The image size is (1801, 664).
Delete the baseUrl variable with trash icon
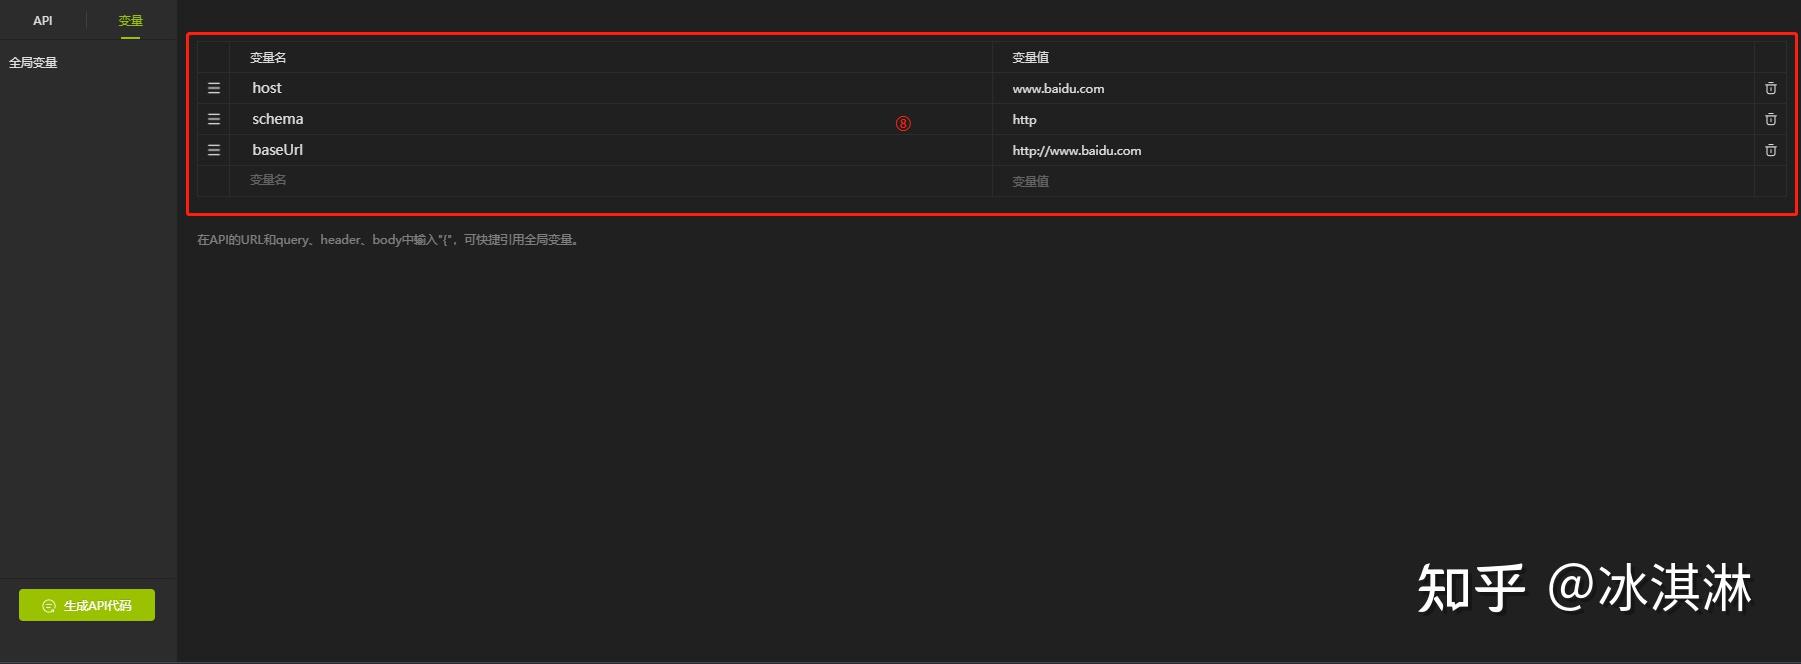click(1770, 150)
